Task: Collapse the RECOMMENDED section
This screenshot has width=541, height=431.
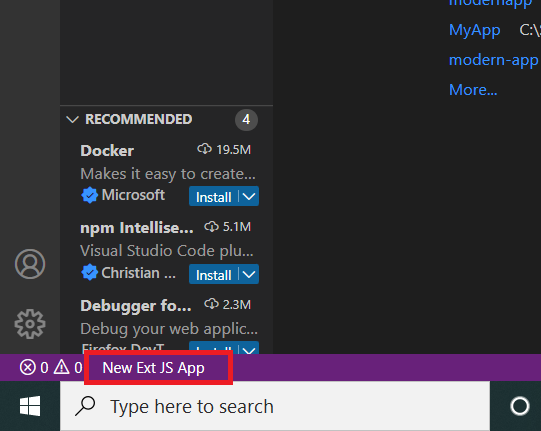Action: pos(72,119)
